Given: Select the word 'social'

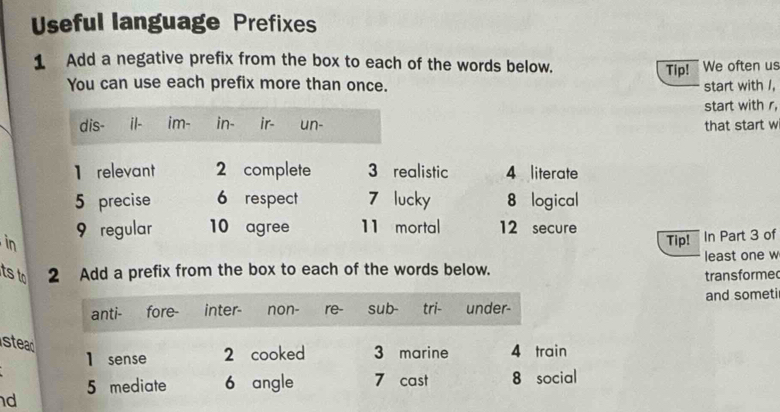Looking at the screenshot, I should pos(557,378).
